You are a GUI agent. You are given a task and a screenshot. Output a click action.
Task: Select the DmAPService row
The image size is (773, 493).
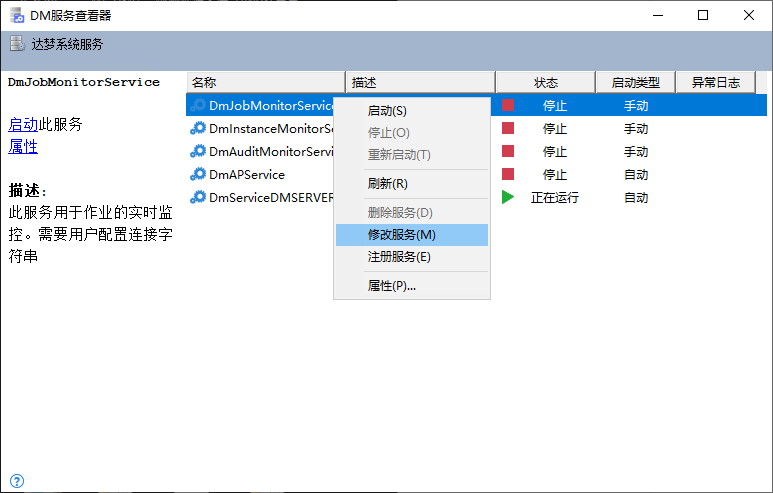tap(247, 174)
